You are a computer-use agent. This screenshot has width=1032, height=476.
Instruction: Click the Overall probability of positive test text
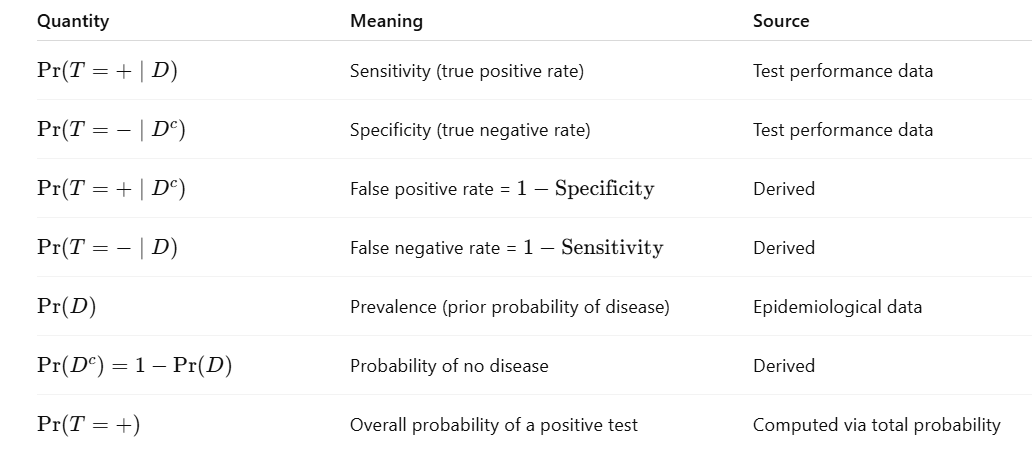493,425
